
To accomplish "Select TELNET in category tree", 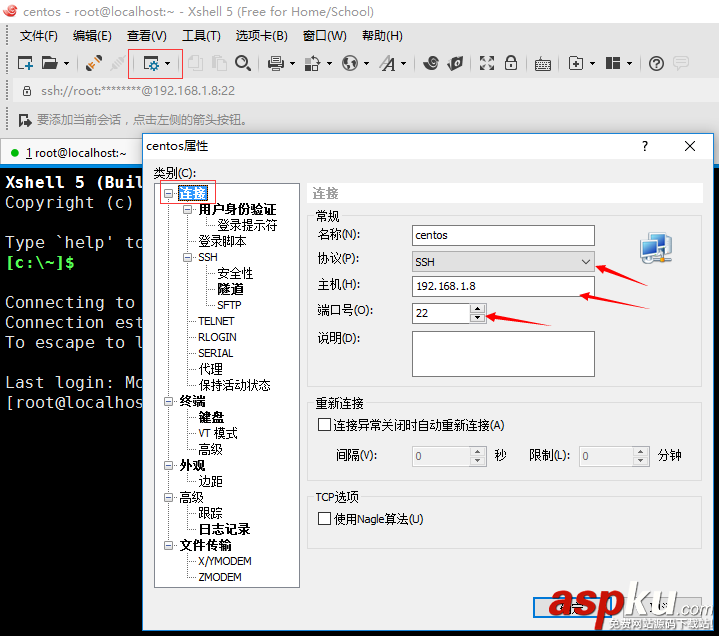I will pyautogui.click(x=216, y=321).
